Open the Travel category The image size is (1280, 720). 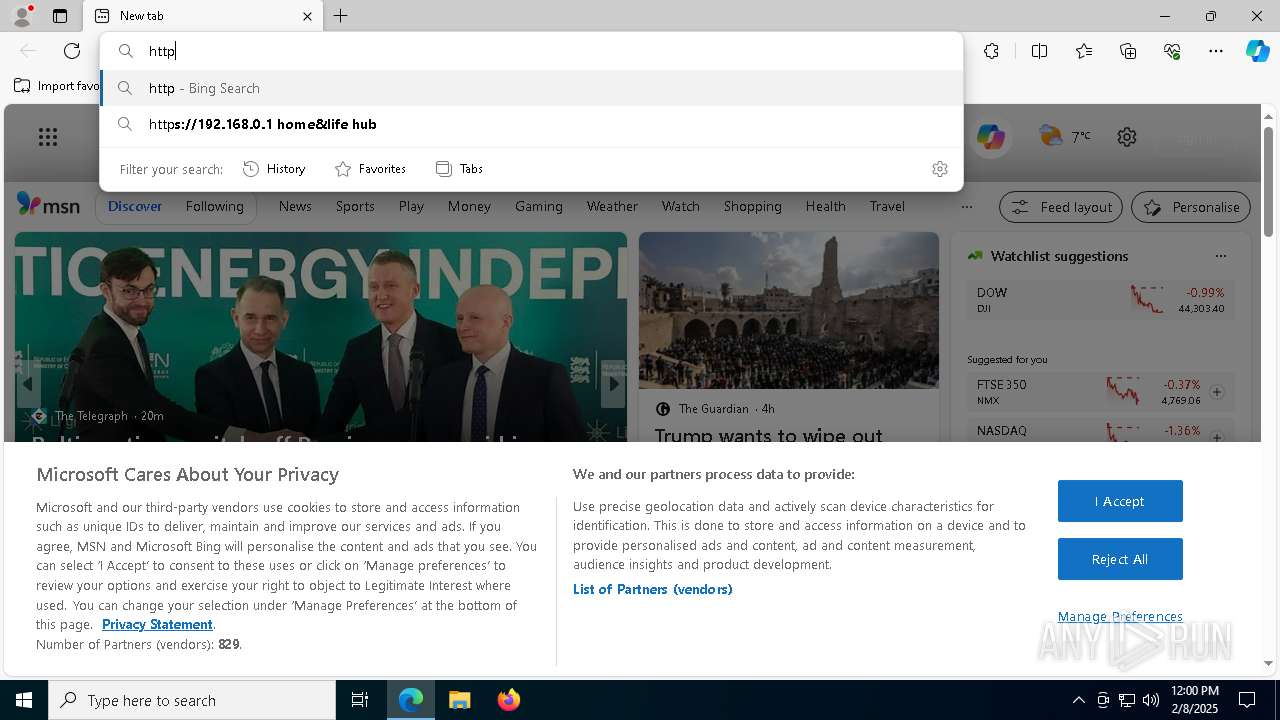tap(887, 206)
